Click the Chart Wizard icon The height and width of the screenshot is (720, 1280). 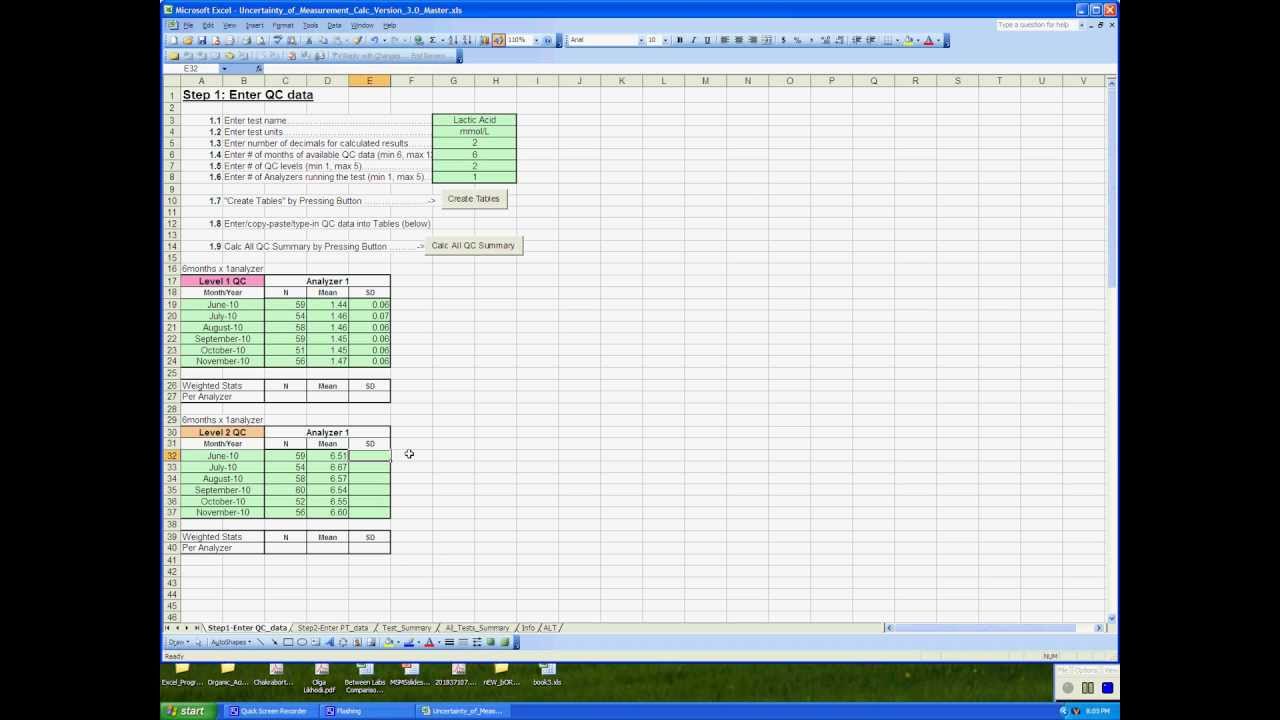(485, 40)
